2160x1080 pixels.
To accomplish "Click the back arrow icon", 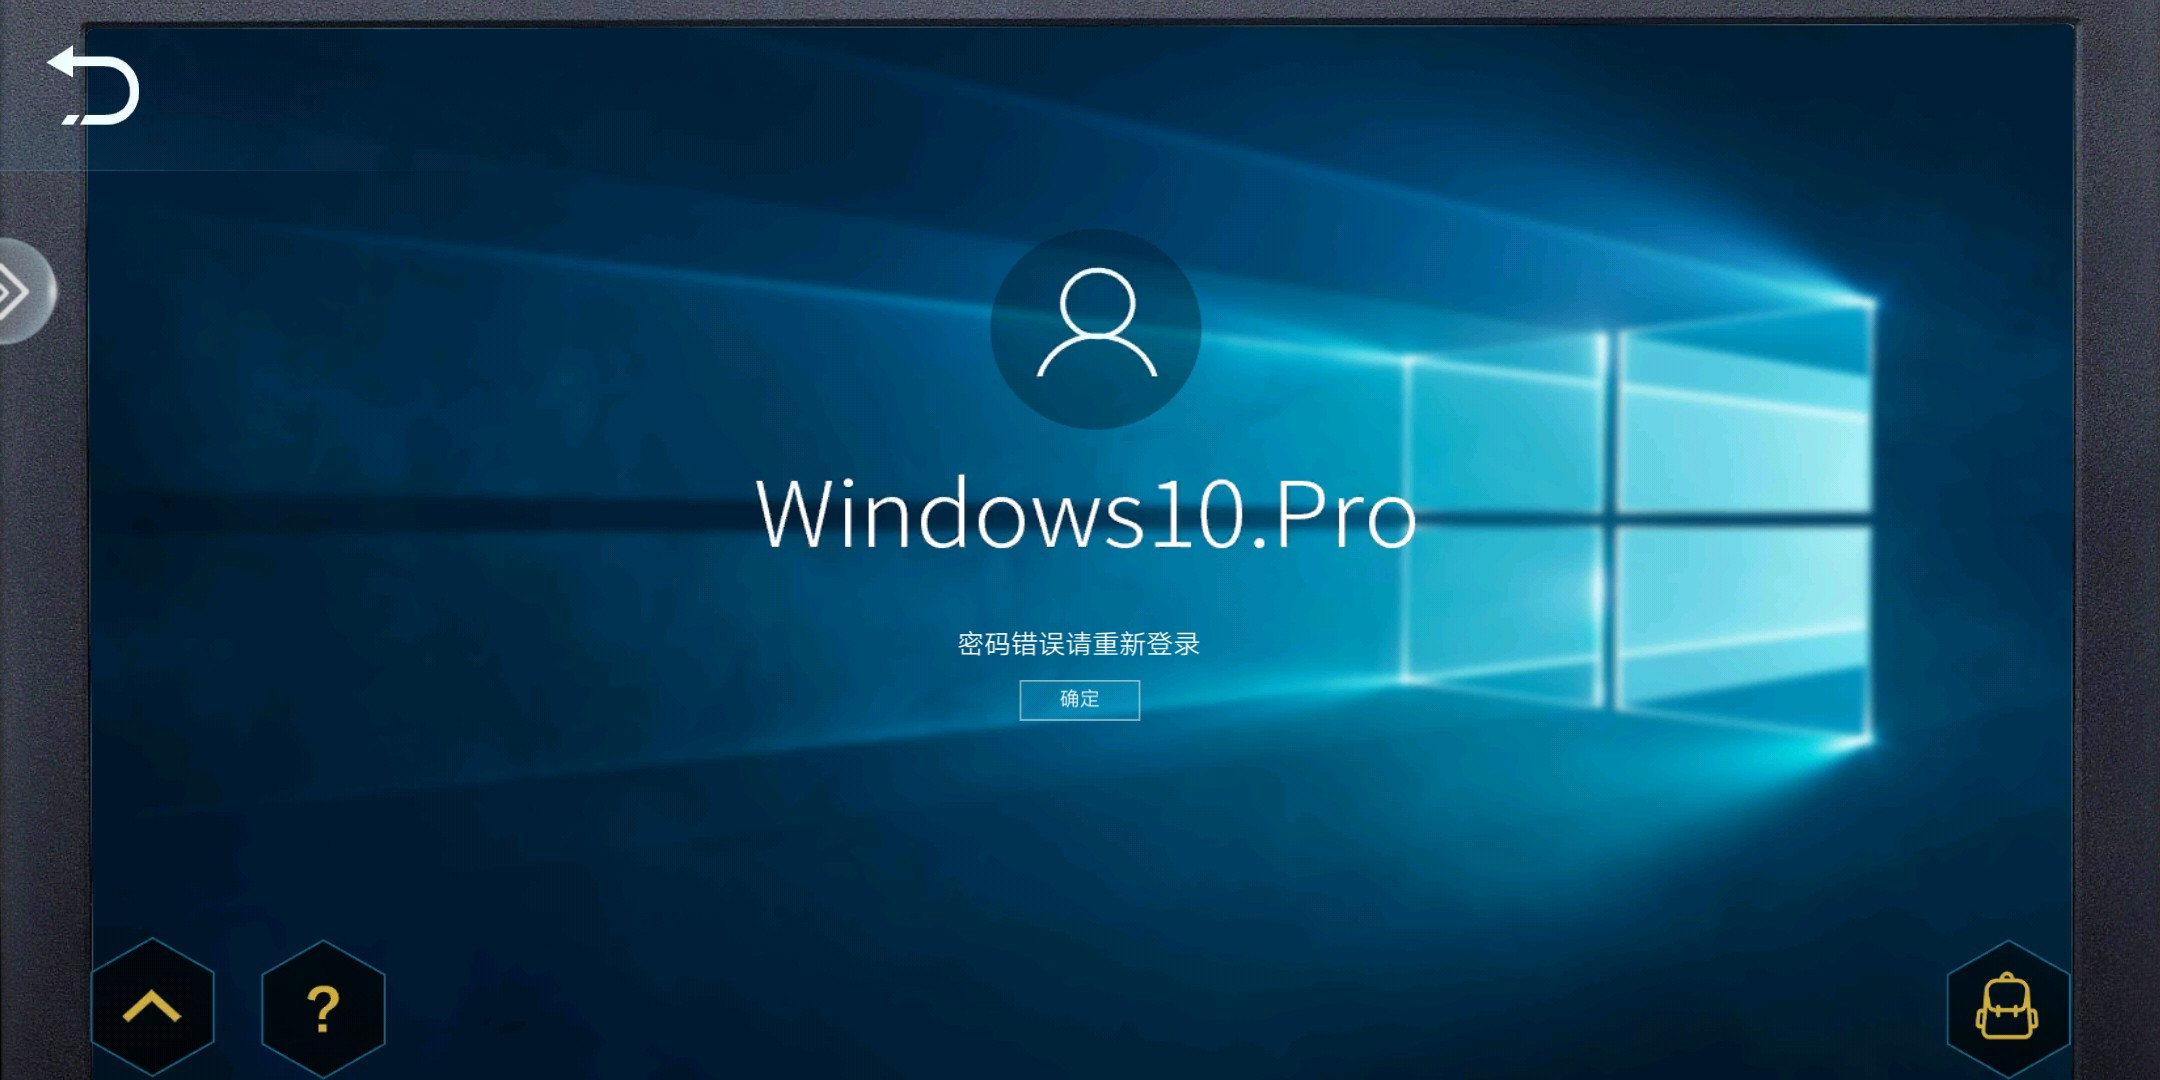I will 93,86.
